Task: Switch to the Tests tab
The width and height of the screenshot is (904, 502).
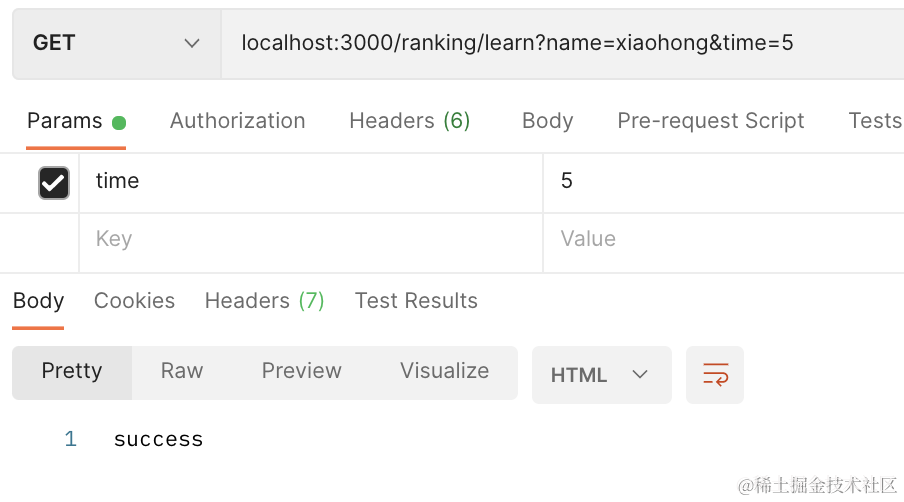Action: point(874,121)
